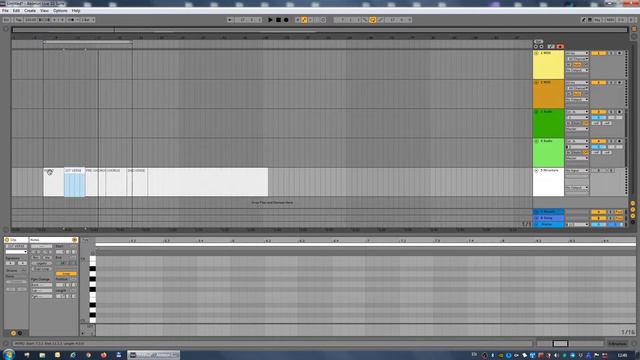Fold the 3 Audio track
This screenshot has width=640, height=360.
click(536, 112)
